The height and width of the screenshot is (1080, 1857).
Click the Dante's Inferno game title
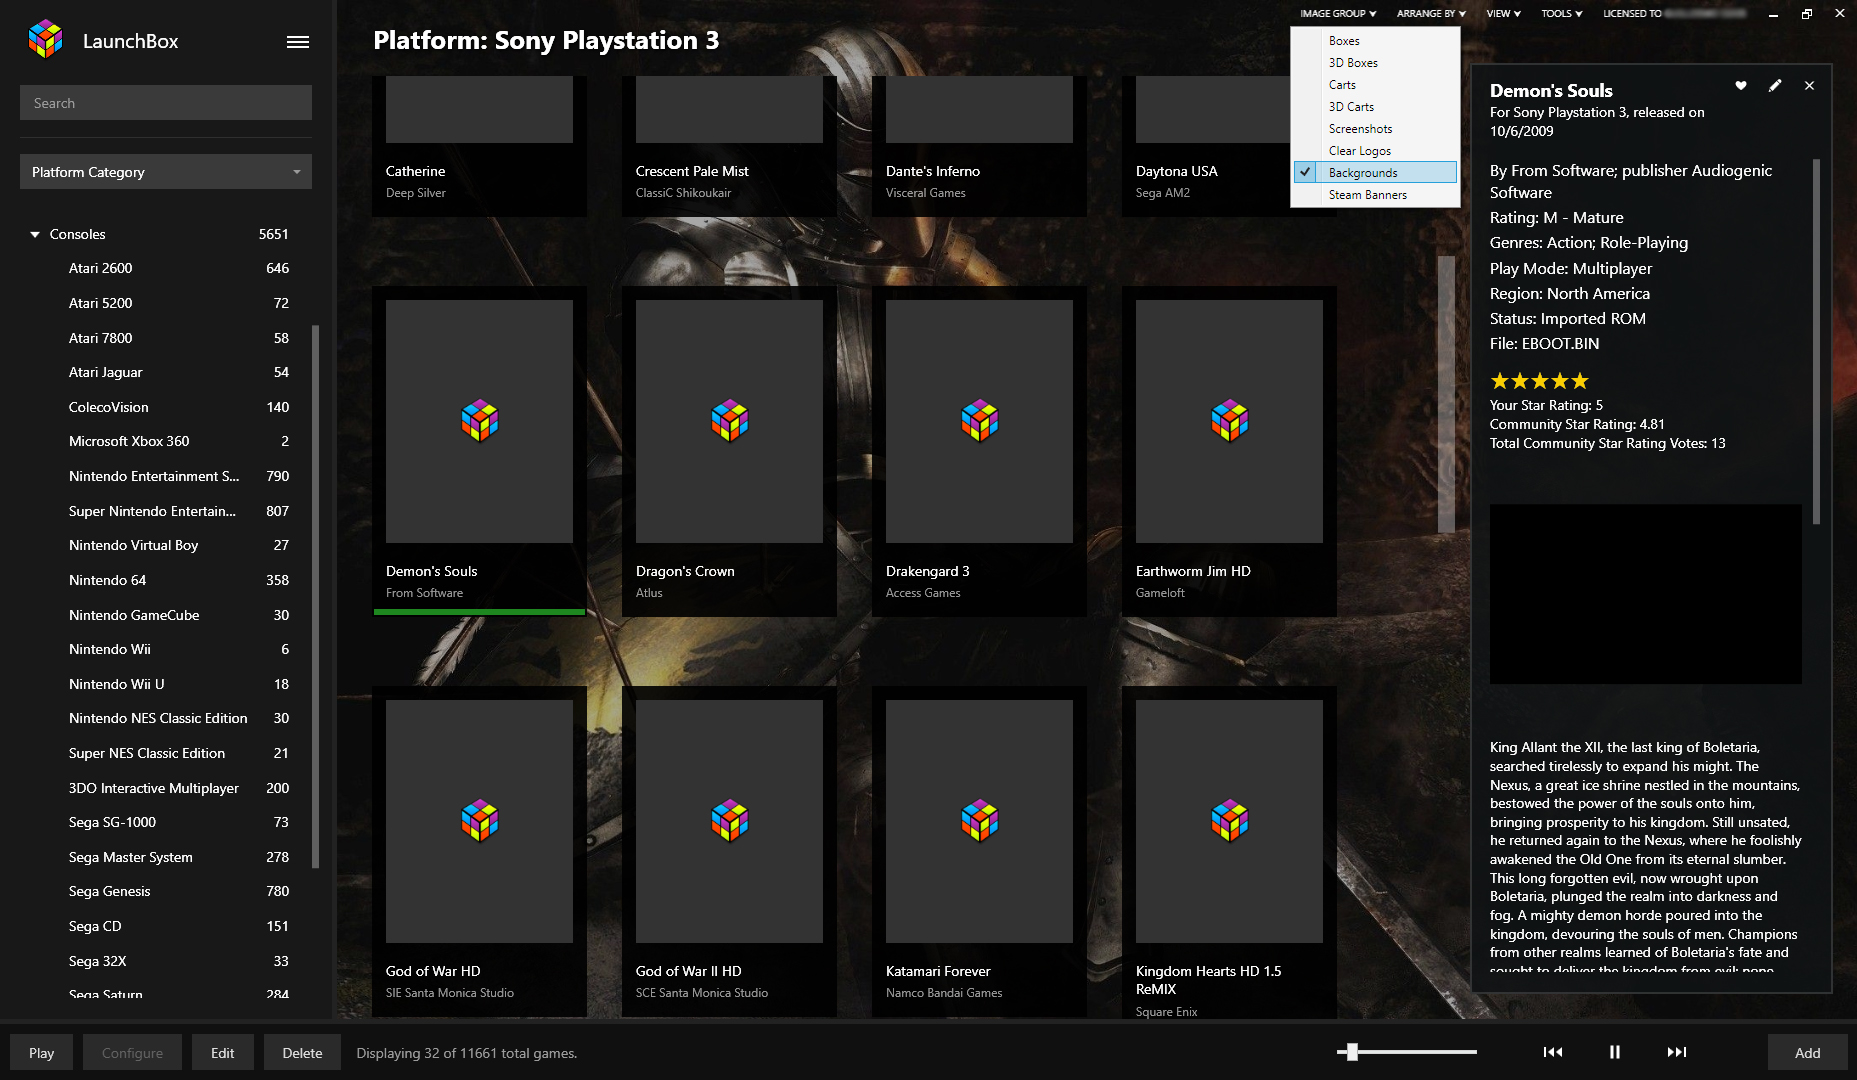pyautogui.click(x=932, y=171)
